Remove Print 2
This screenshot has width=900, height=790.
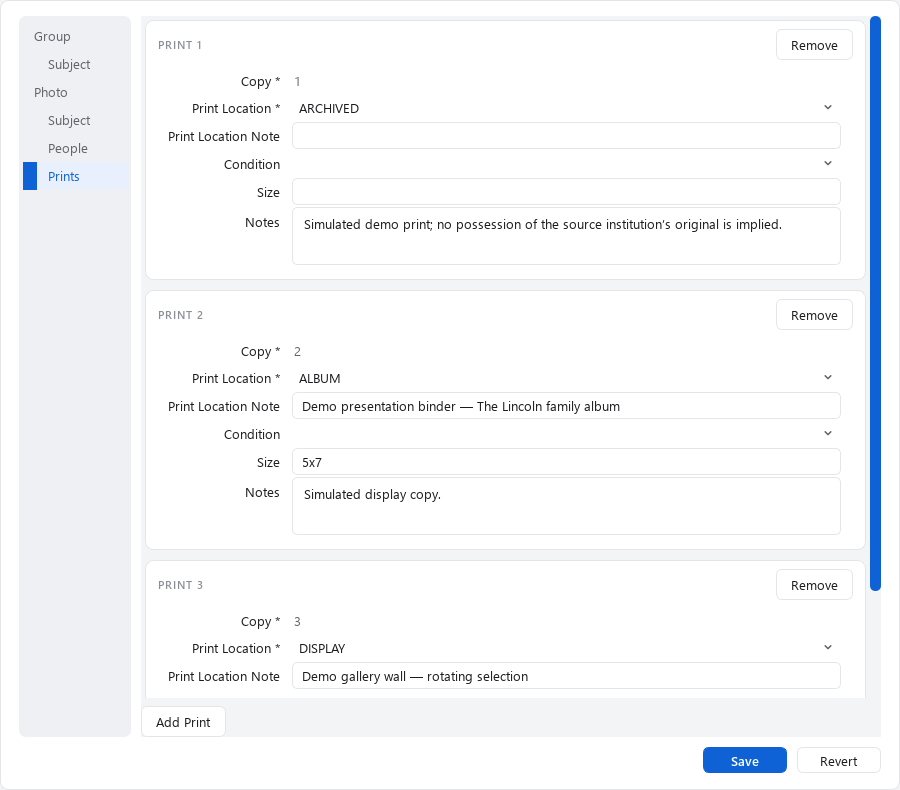tap(814, 315)
